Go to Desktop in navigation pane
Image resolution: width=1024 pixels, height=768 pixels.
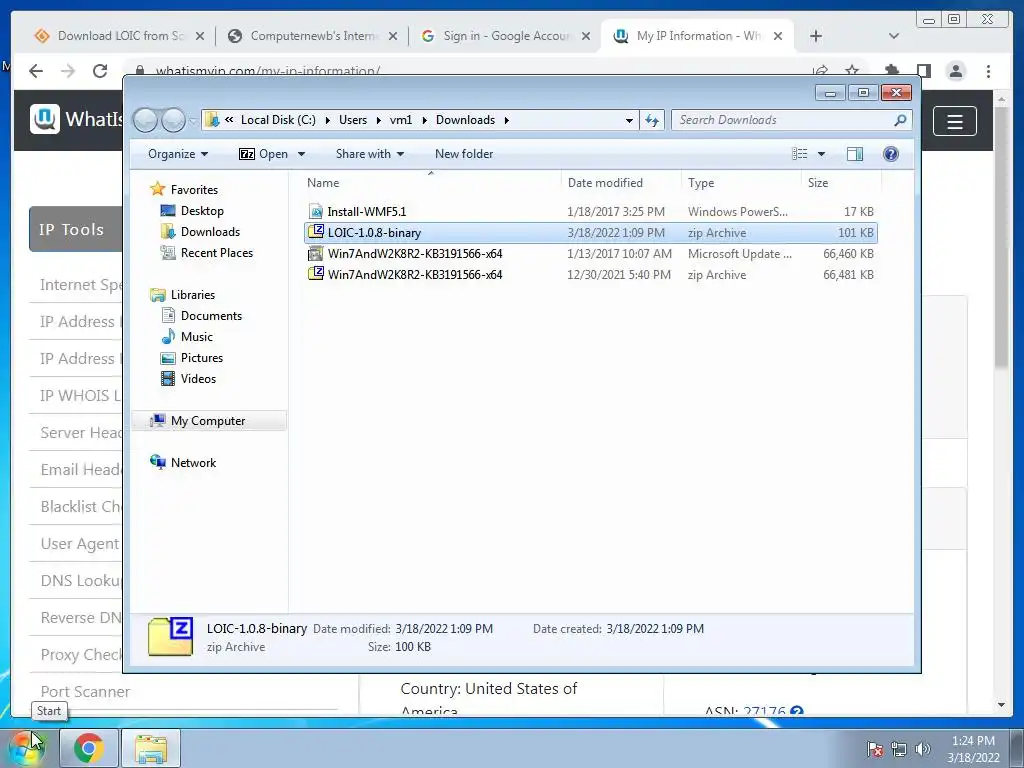202,211
